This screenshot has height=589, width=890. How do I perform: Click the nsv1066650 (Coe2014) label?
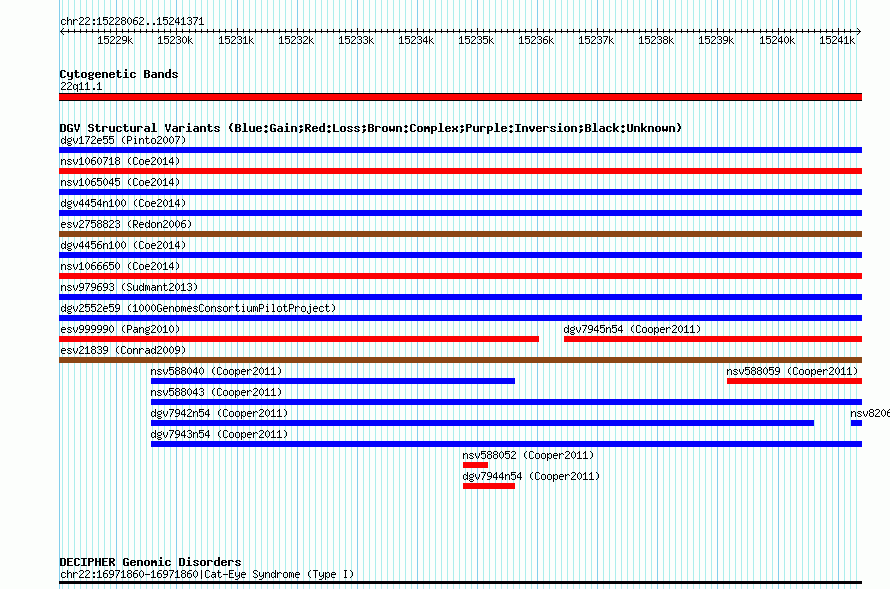(120, 267)
